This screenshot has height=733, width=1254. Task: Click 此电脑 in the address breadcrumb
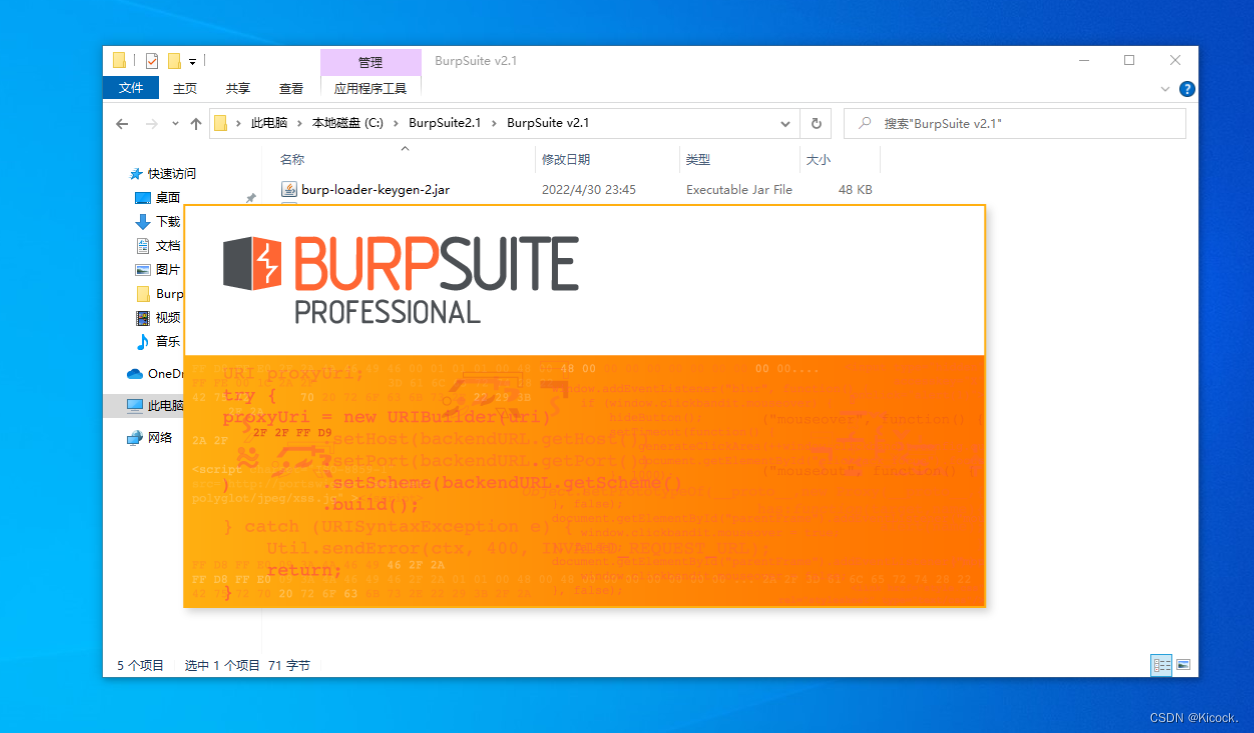click(269, 123)
